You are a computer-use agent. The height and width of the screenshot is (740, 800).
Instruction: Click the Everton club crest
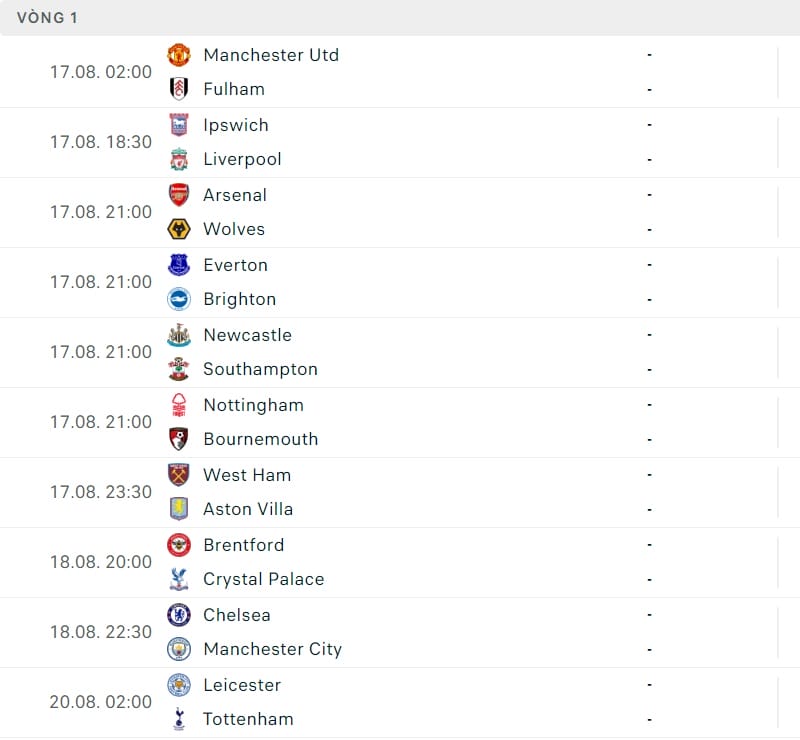point(179,265)
